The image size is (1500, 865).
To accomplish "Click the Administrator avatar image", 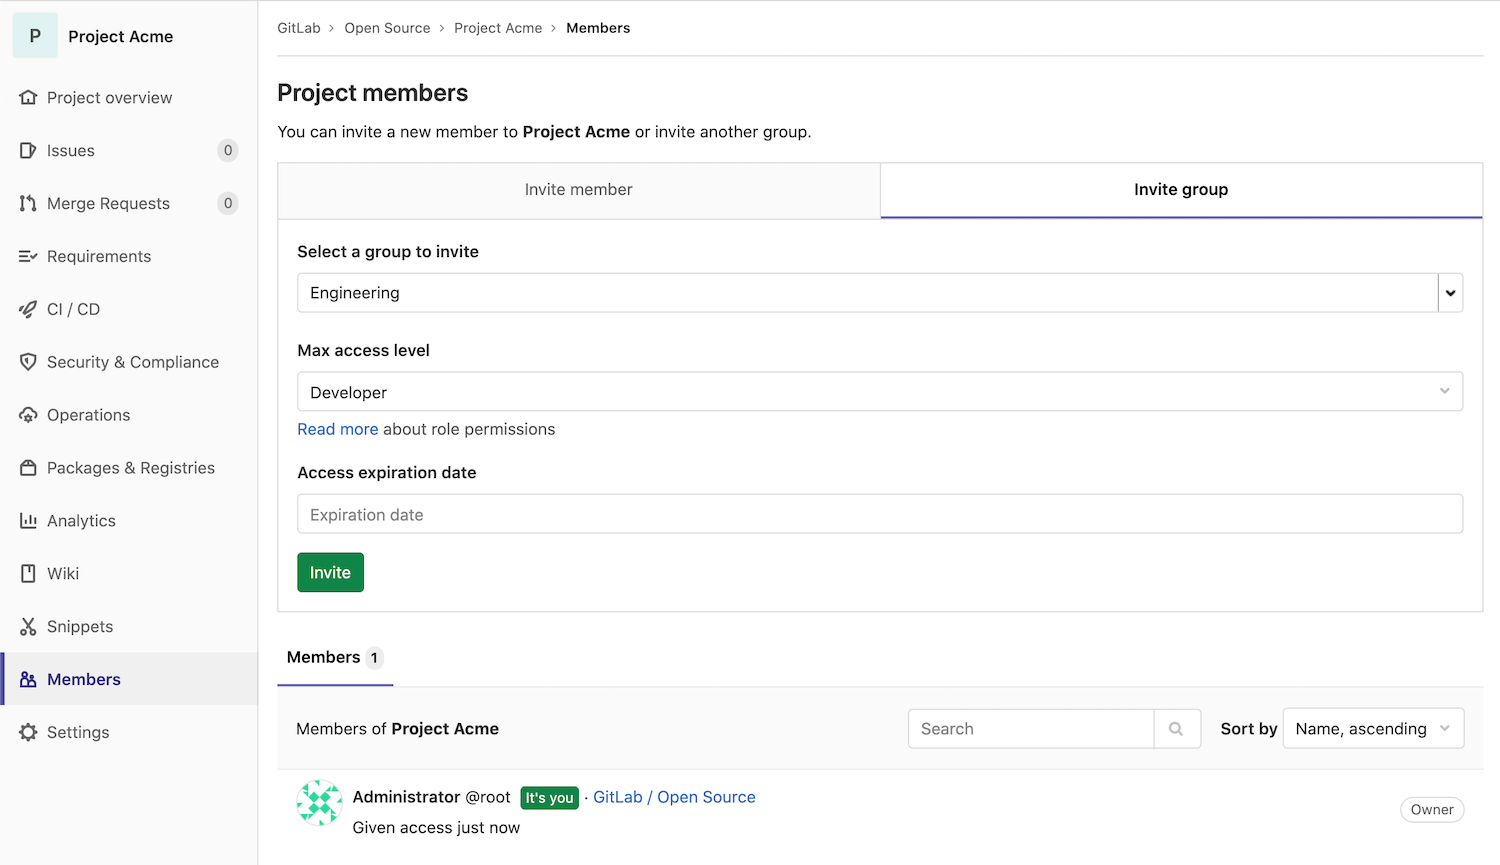I will (x=319, y=803).
